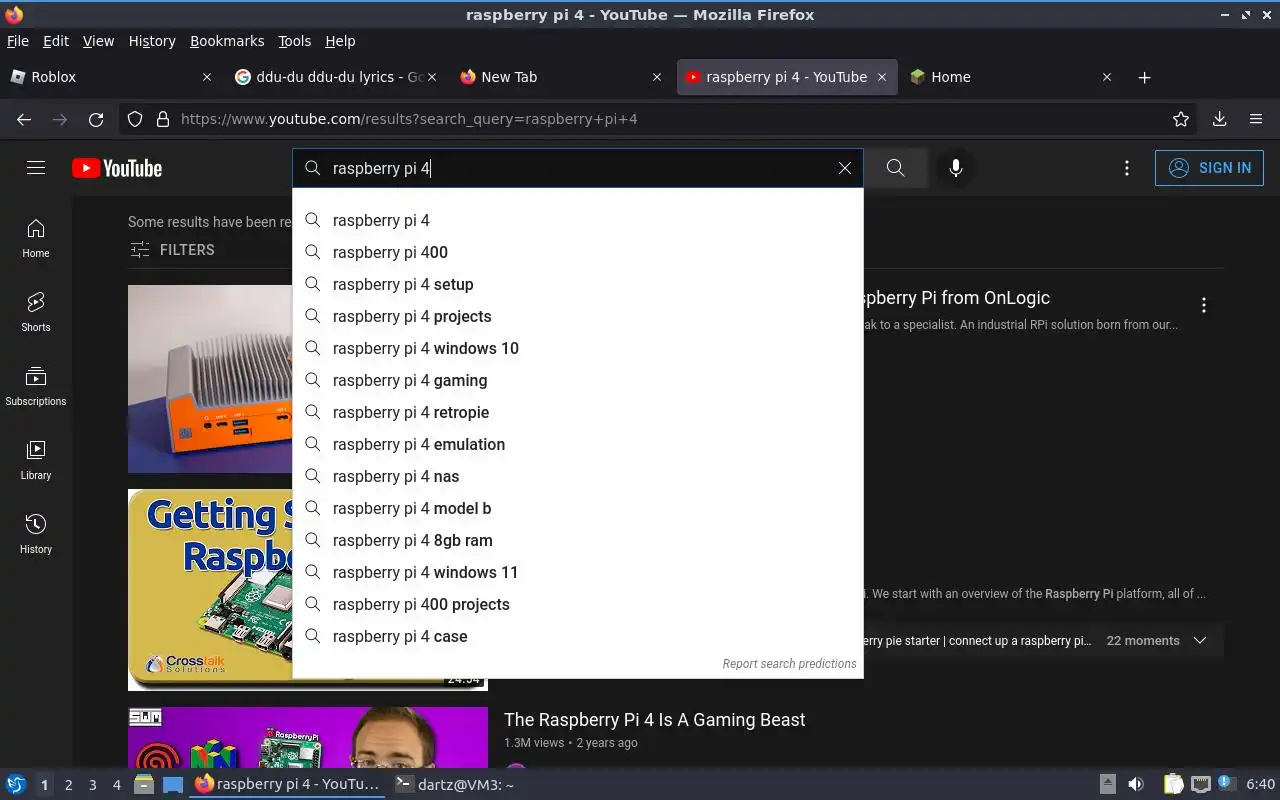Select suggestion 'raspberry pi 4 emulation'
1280x800 pixels.
click(578, 444)
